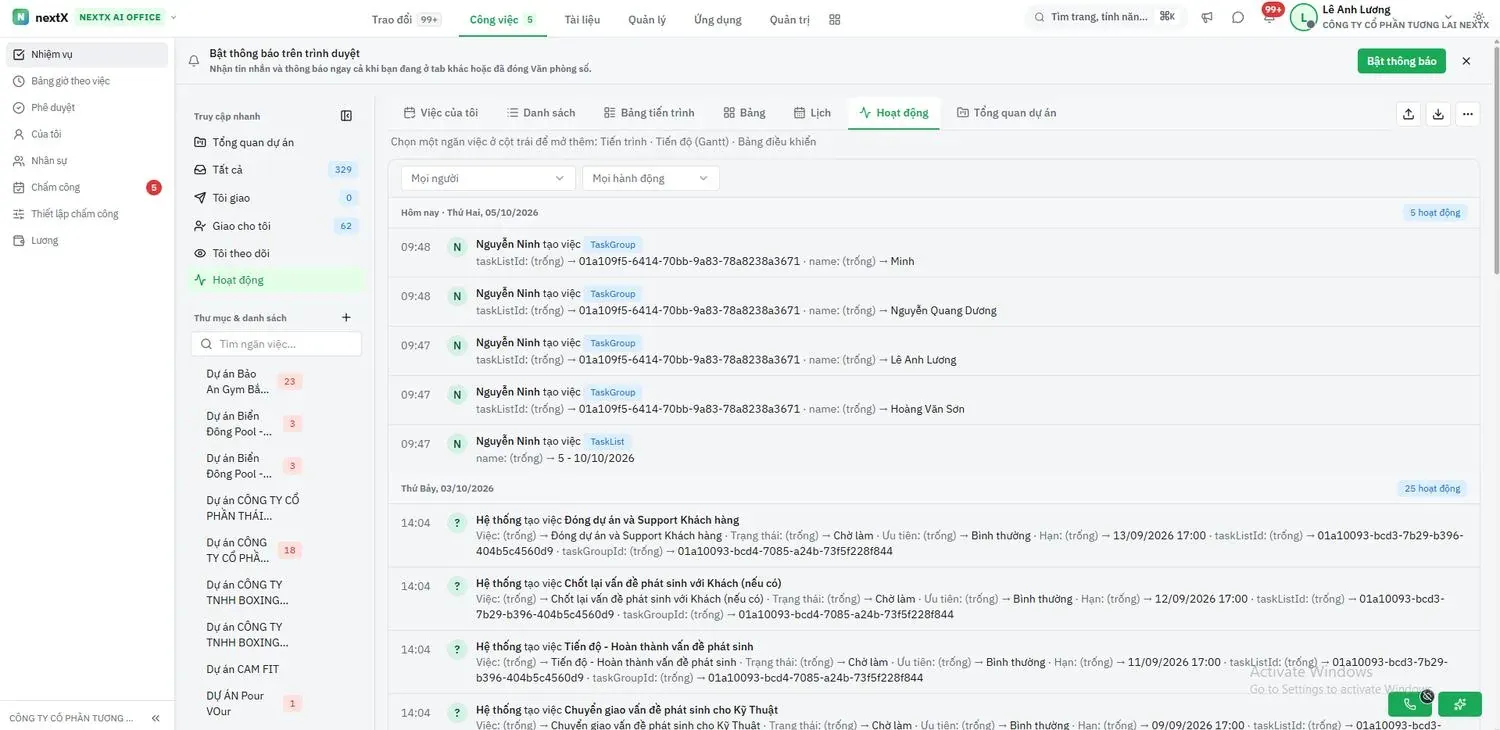This screenshot has width=1500, height=730.
Task: Collapse the left sidebar with double chevron
Action: [x=155, y=718]
